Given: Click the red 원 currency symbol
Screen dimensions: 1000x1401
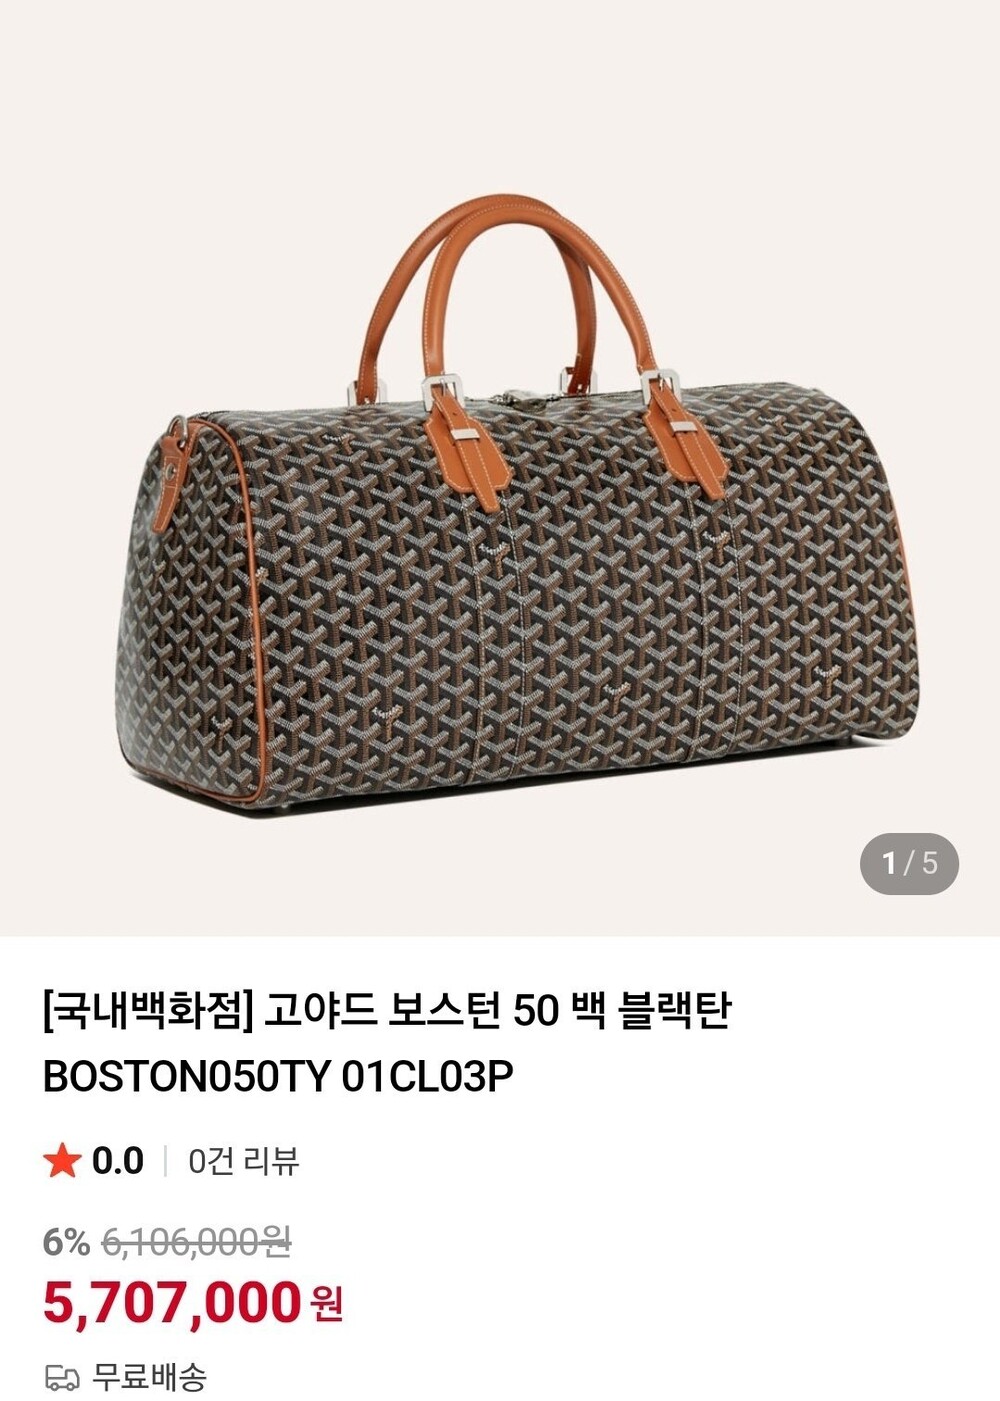Looking at the screenshot, I should 327,1304.
